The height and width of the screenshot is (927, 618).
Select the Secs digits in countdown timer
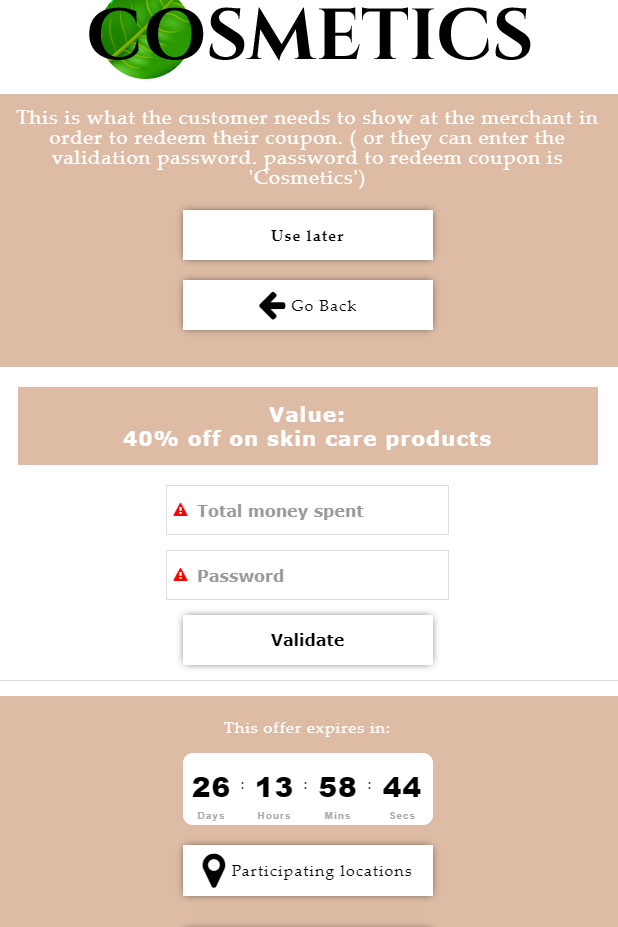click(402, 787)
